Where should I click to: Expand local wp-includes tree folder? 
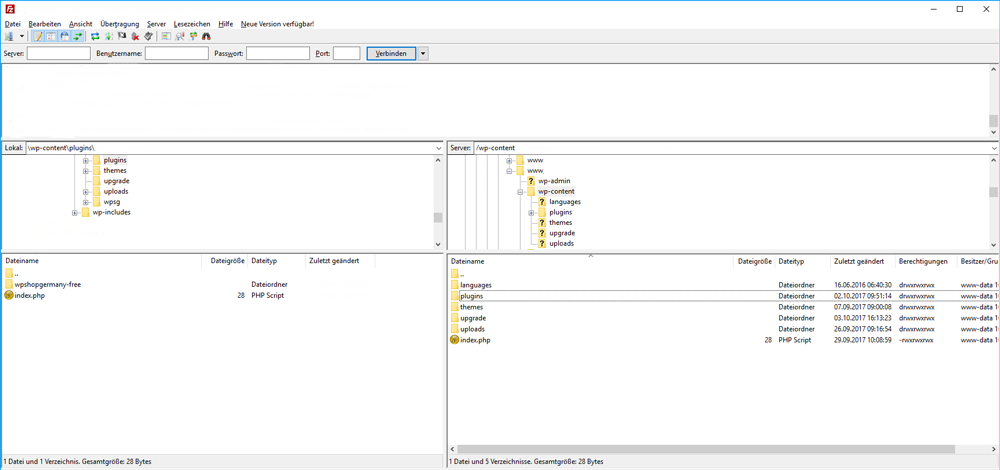coord(75,212)
